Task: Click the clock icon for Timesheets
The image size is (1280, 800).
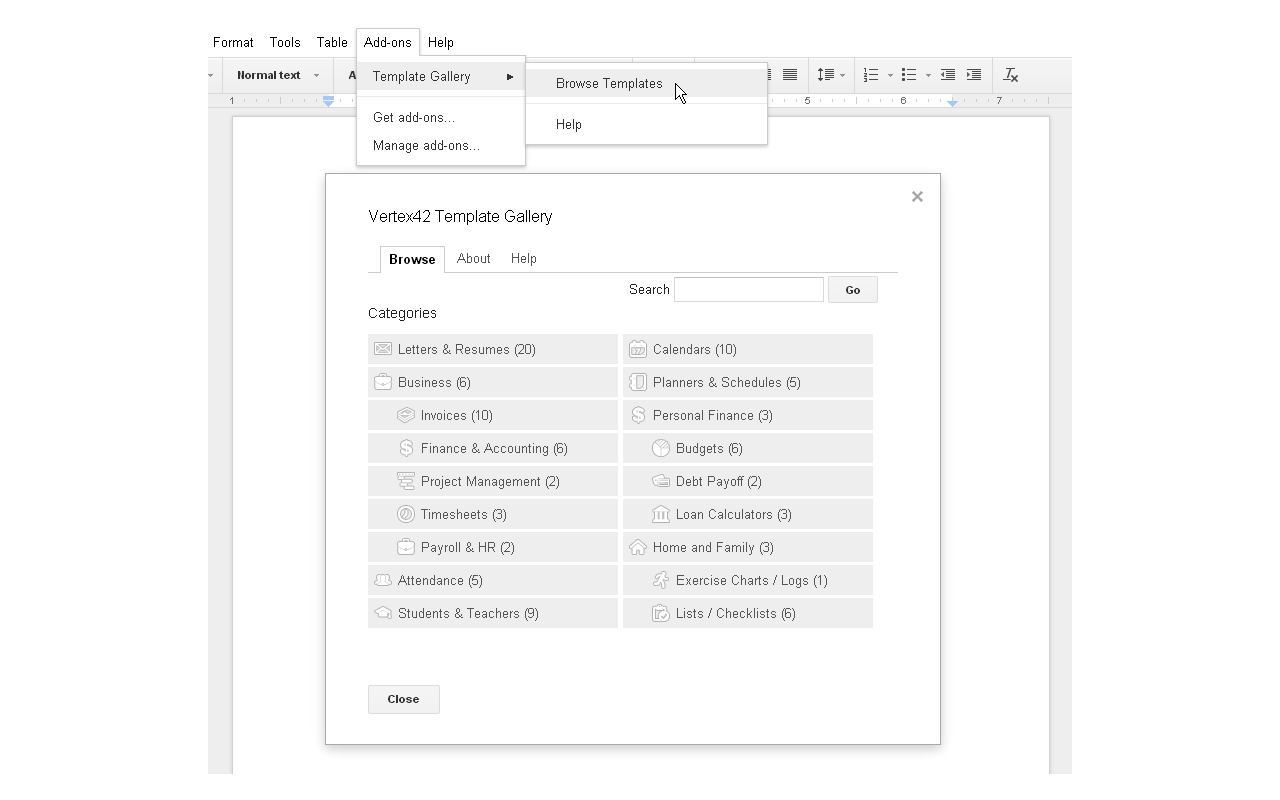Action: tap(406, 514)
